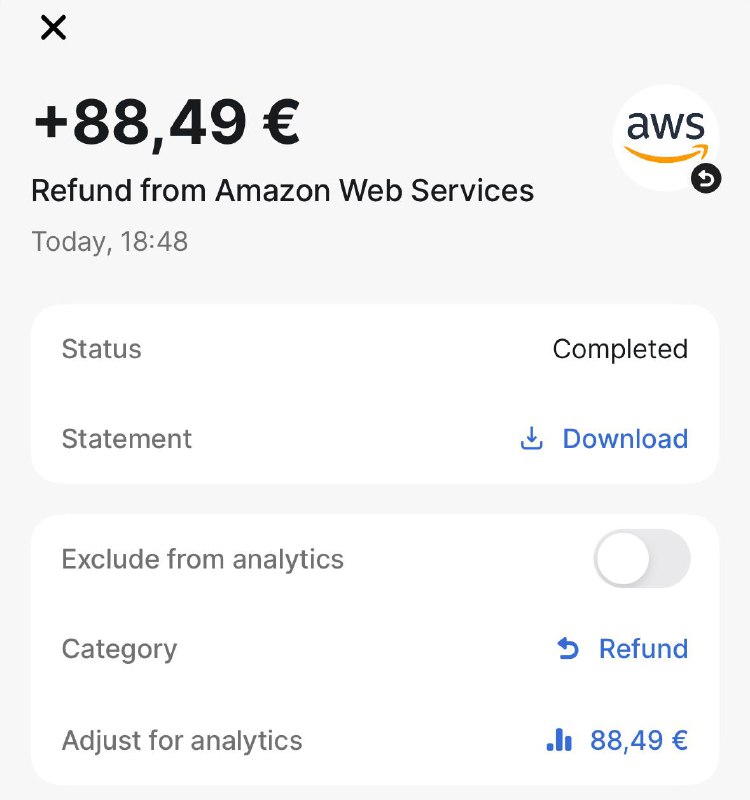The width and height of the screenshot is (750, 800).
Task: Open the Category row
Action: 375,648
